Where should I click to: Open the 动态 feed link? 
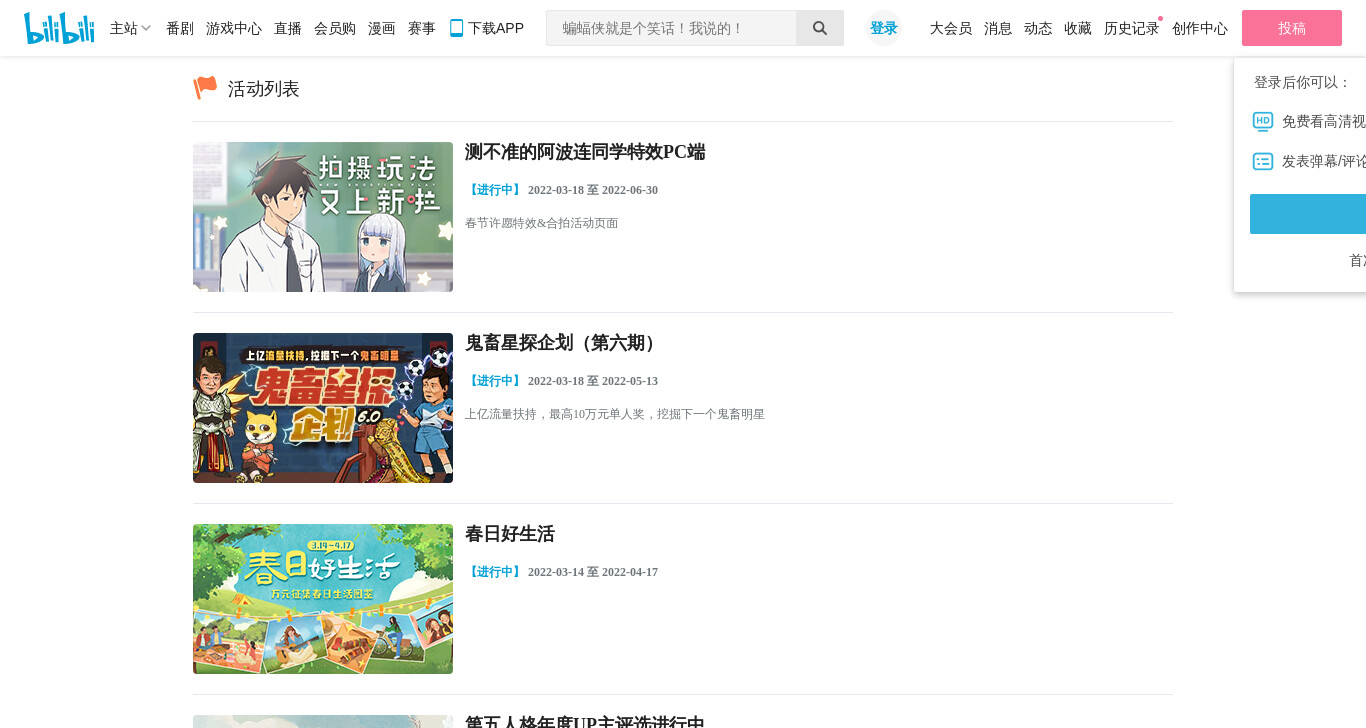pos(1038,28)
